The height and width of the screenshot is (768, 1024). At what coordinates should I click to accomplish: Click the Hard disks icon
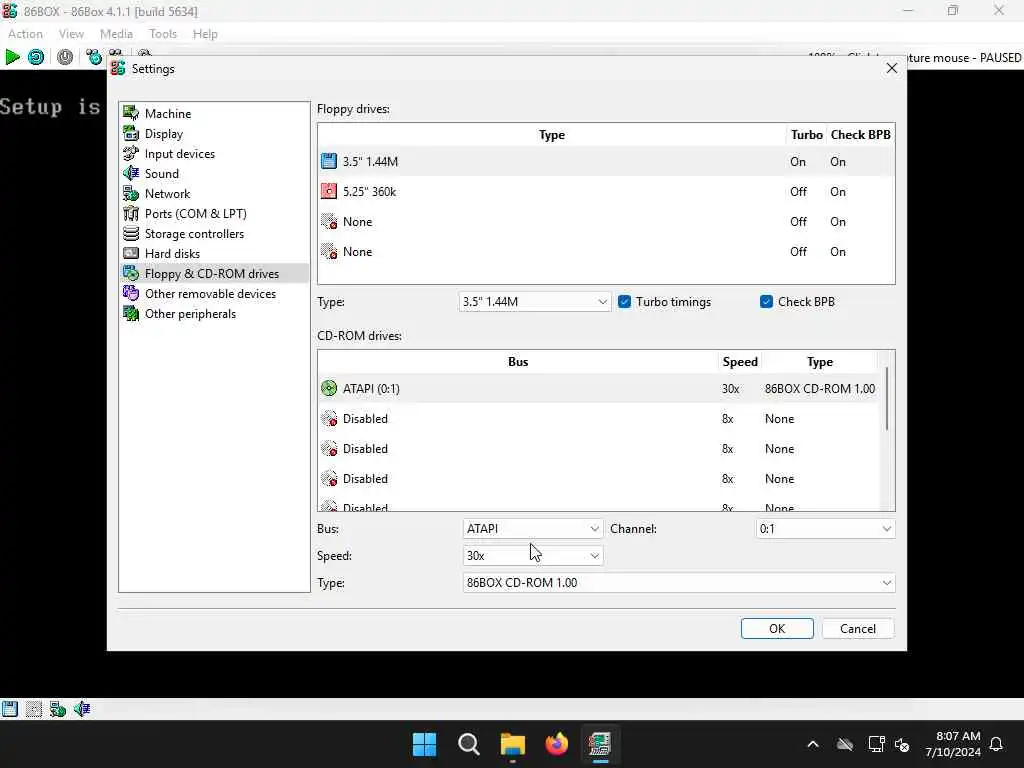pyautogui.click(x=131, y=253)
